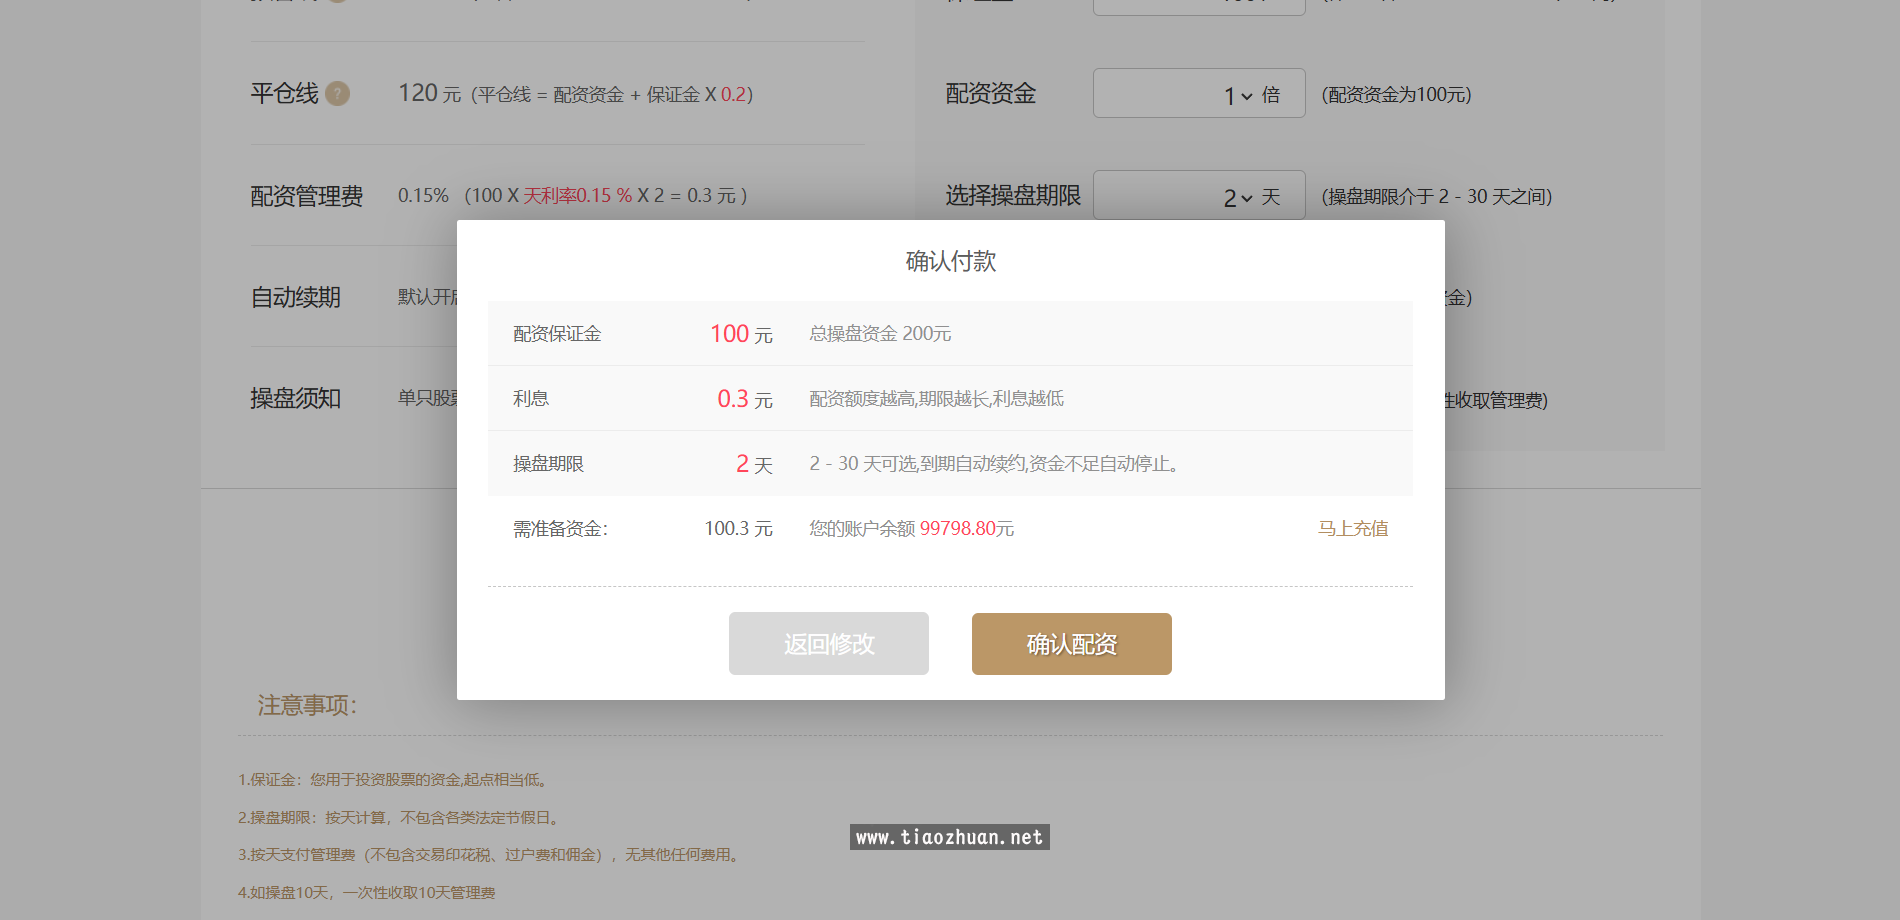The width and height of the screenshot is (1900, 920).
Task: Expand the chevron beside 2 天 selector
Action: (1246, 199)
